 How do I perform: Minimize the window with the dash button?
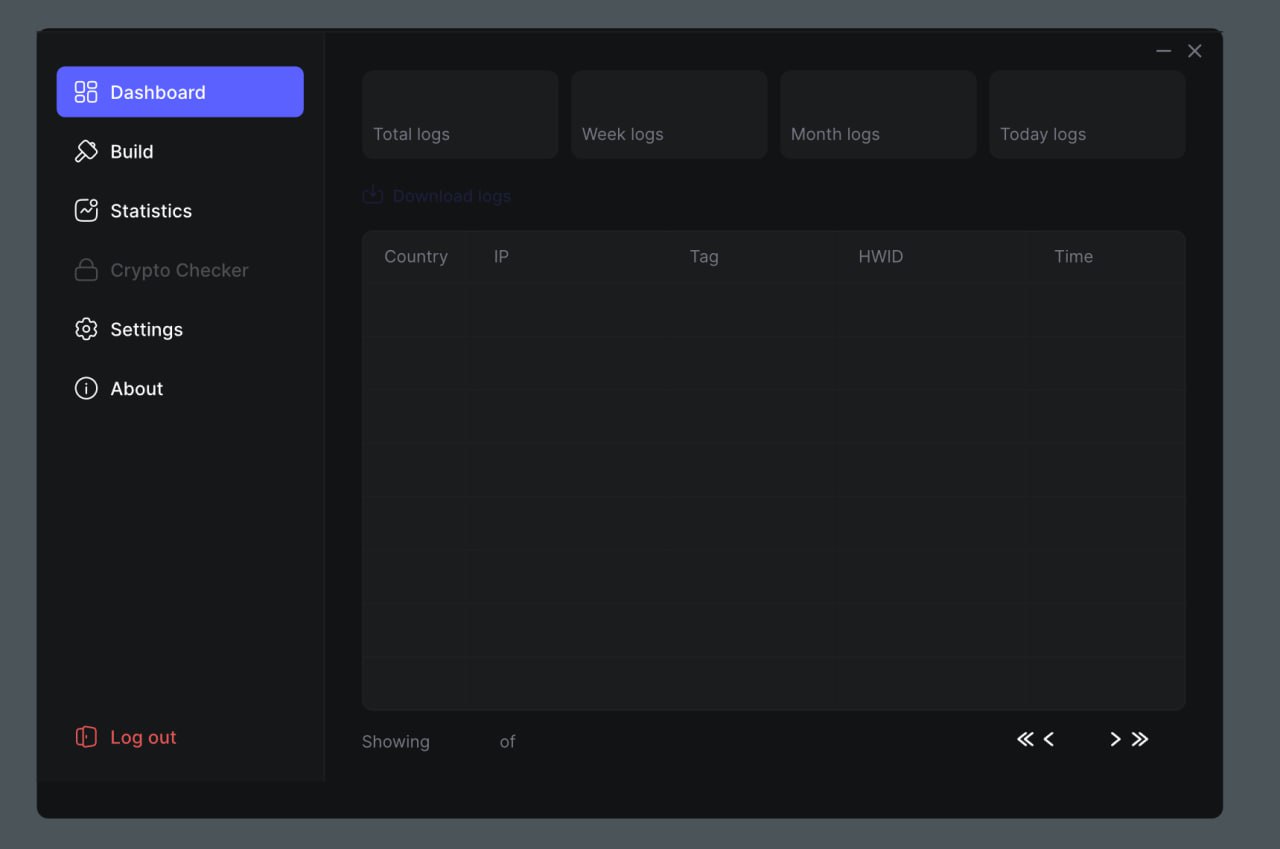1163,51
